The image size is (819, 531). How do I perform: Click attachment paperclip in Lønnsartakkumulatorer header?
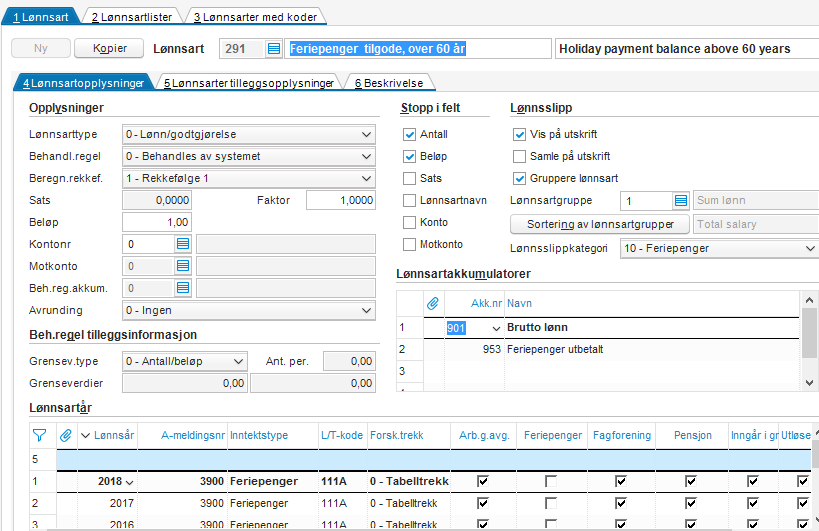pos(433,302)
